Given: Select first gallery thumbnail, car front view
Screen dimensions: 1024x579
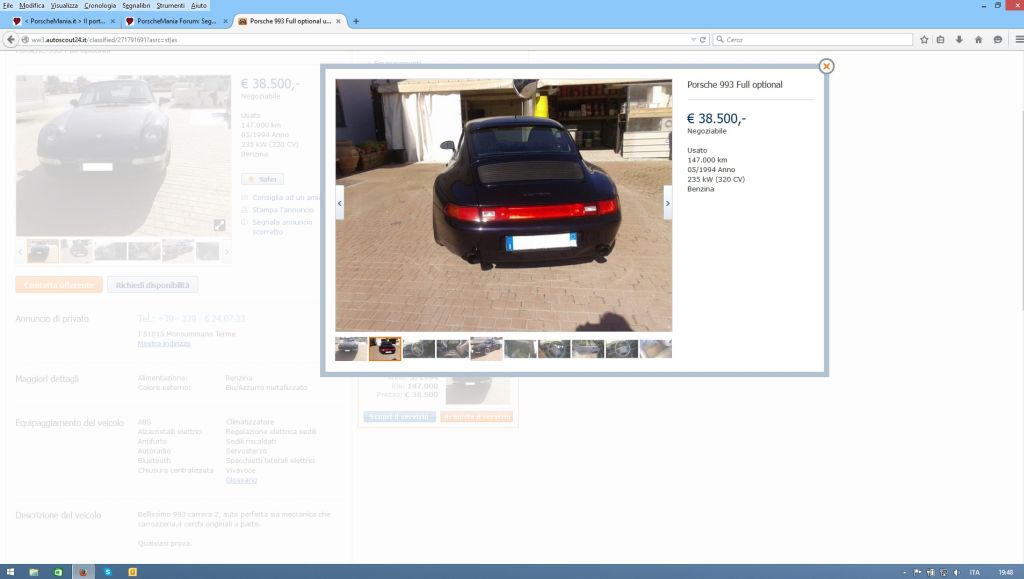Looking at the screenshot, I should click(x=351, y=349).
